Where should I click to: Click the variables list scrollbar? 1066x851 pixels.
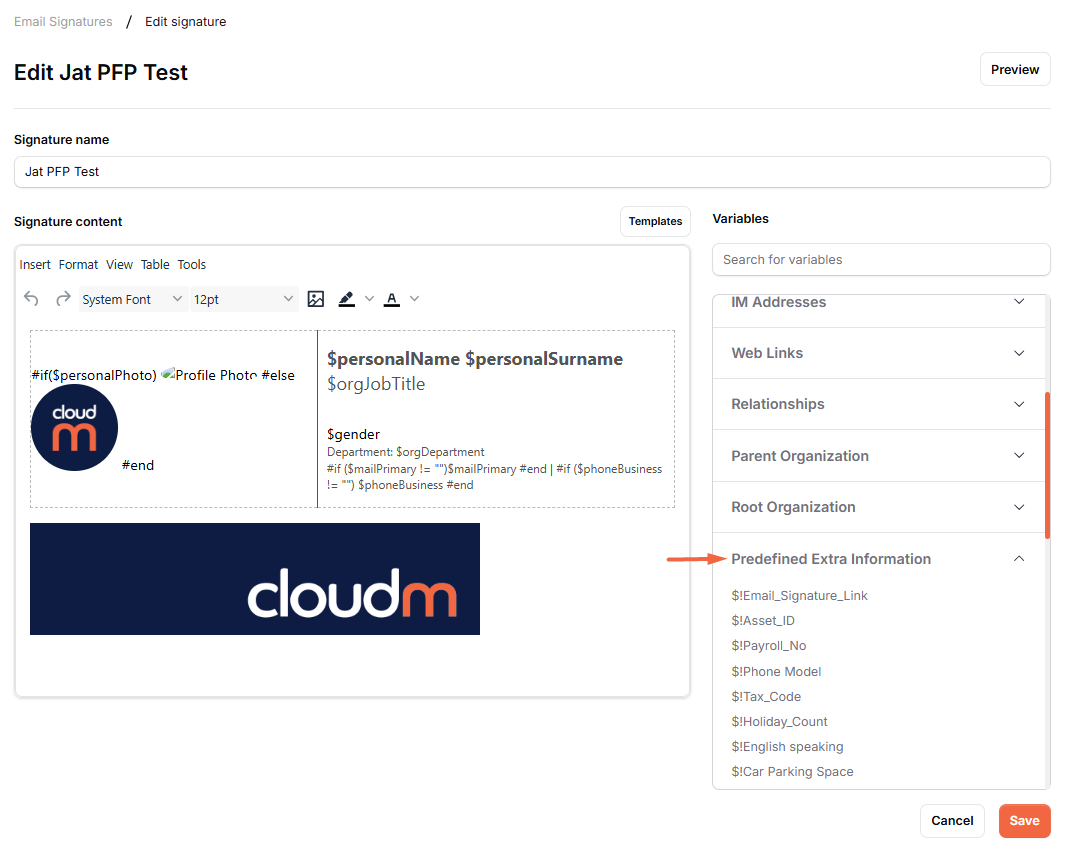[1048, 465]
